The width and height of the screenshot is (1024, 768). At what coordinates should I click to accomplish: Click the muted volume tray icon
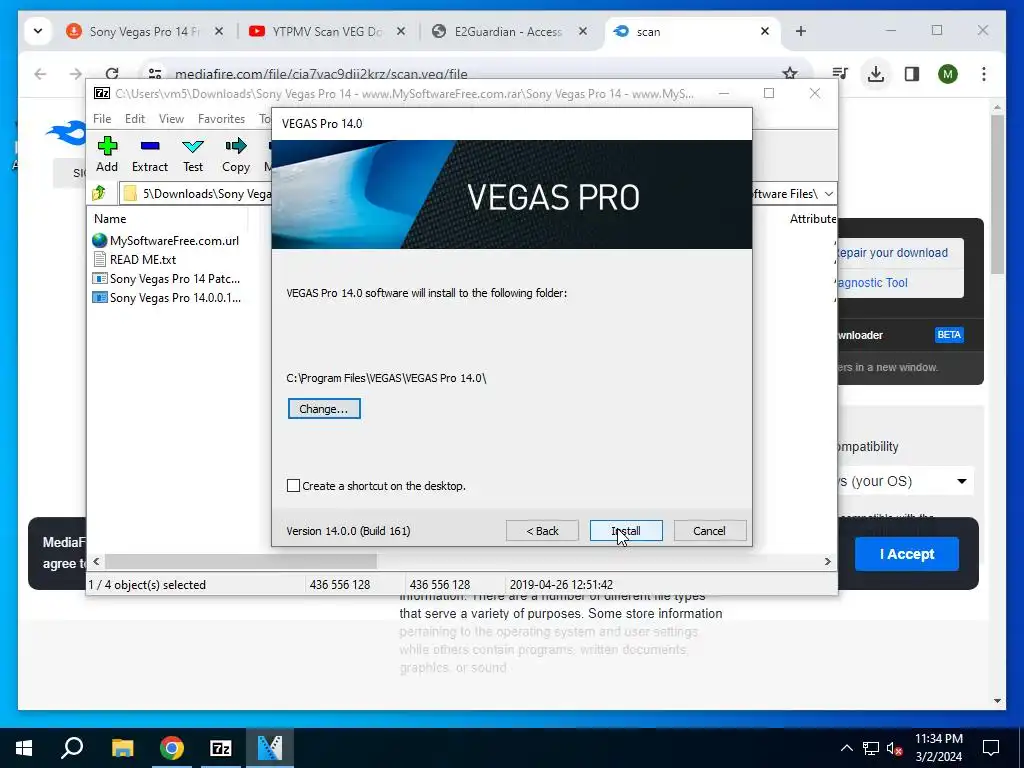coord(894,748)
